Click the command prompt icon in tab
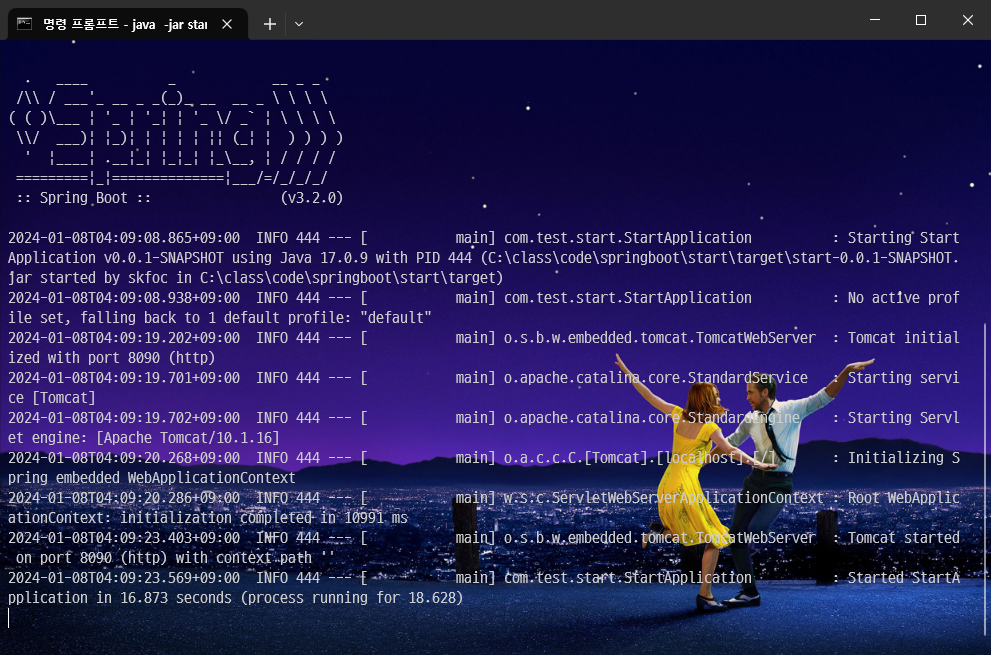This screenshot has width=991, height=655. tap(25, 24)
